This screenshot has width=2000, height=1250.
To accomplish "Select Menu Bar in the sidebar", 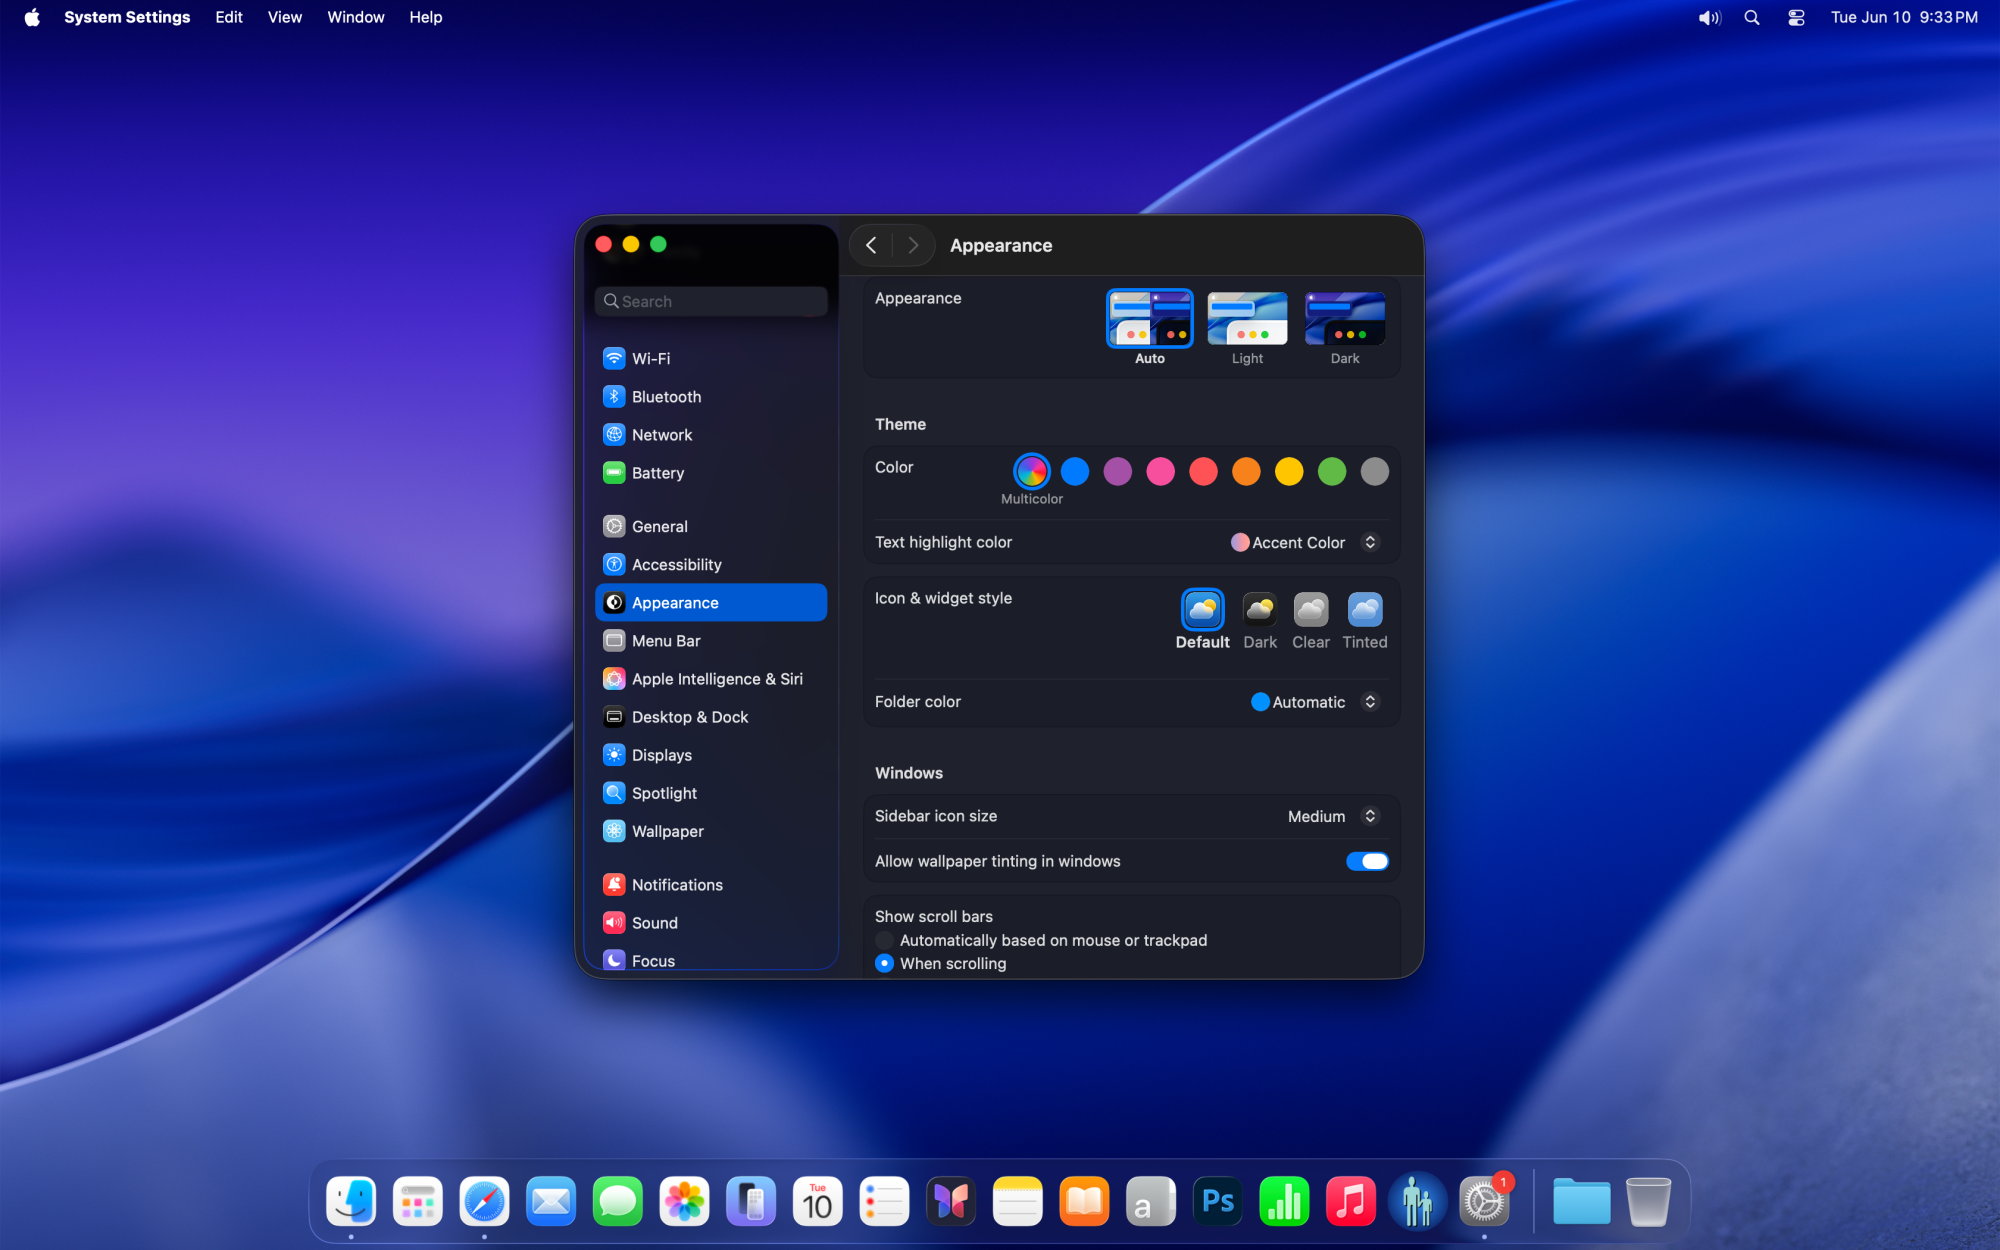I will [x=710, y=640].
